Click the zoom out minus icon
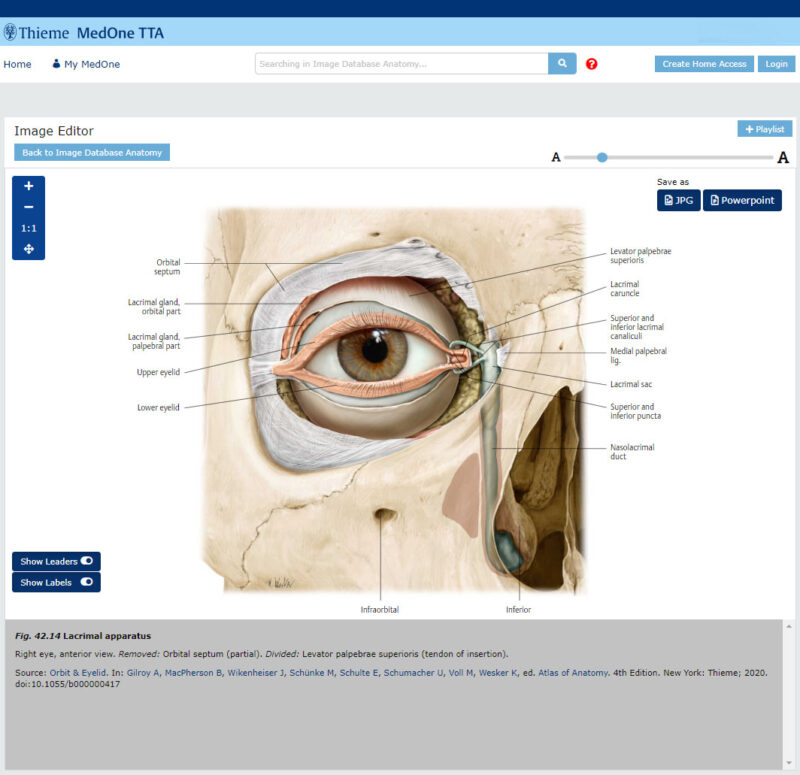Screen dimensions: 800x775 (28, 207)
